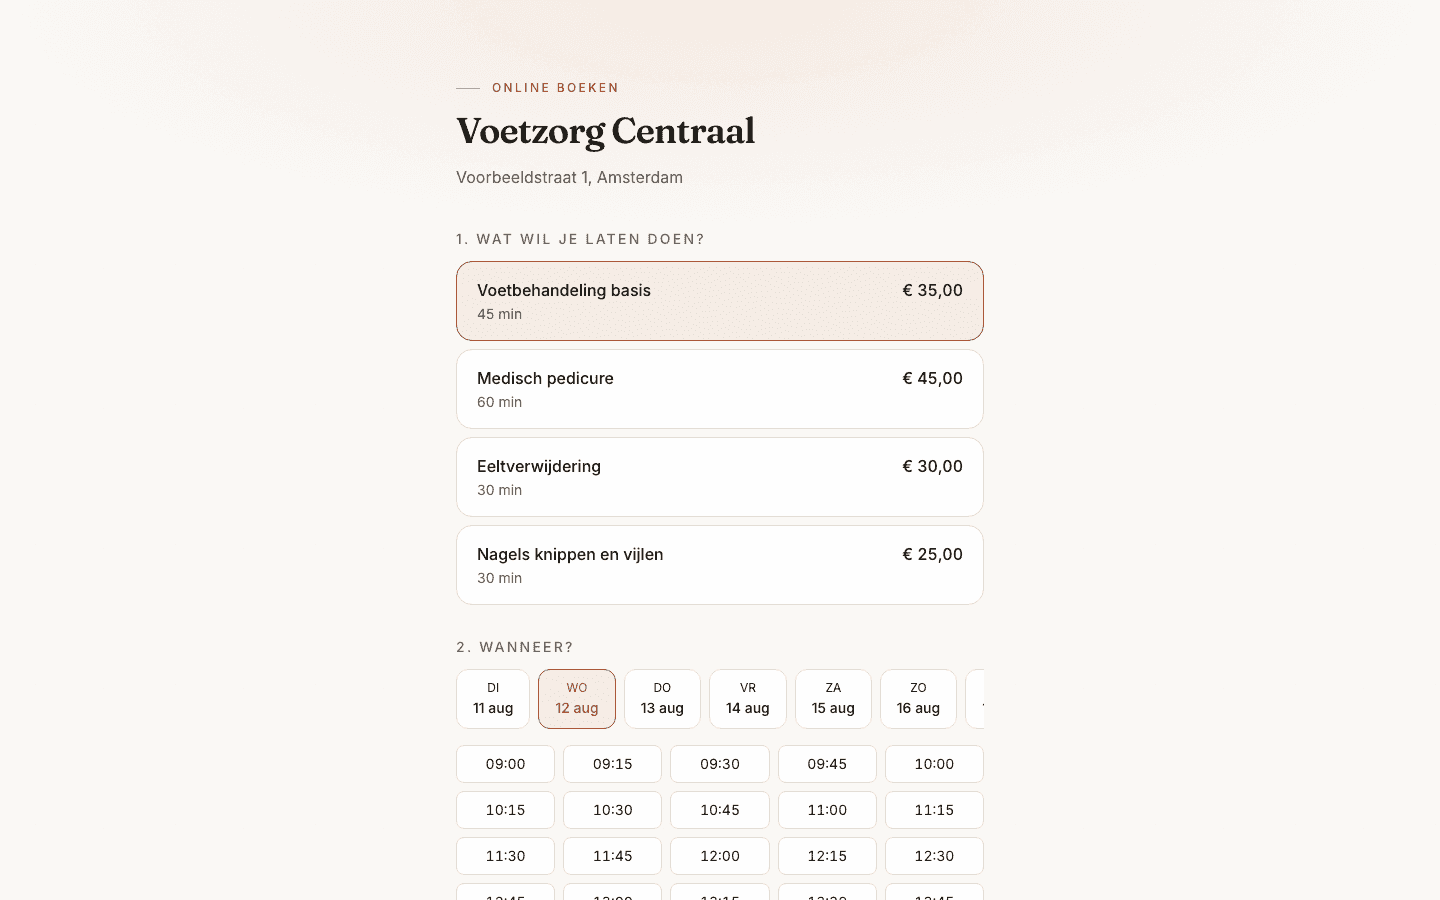Select the date WO 12 aug
1440x900 pixels.
click(x=577, y=699)
